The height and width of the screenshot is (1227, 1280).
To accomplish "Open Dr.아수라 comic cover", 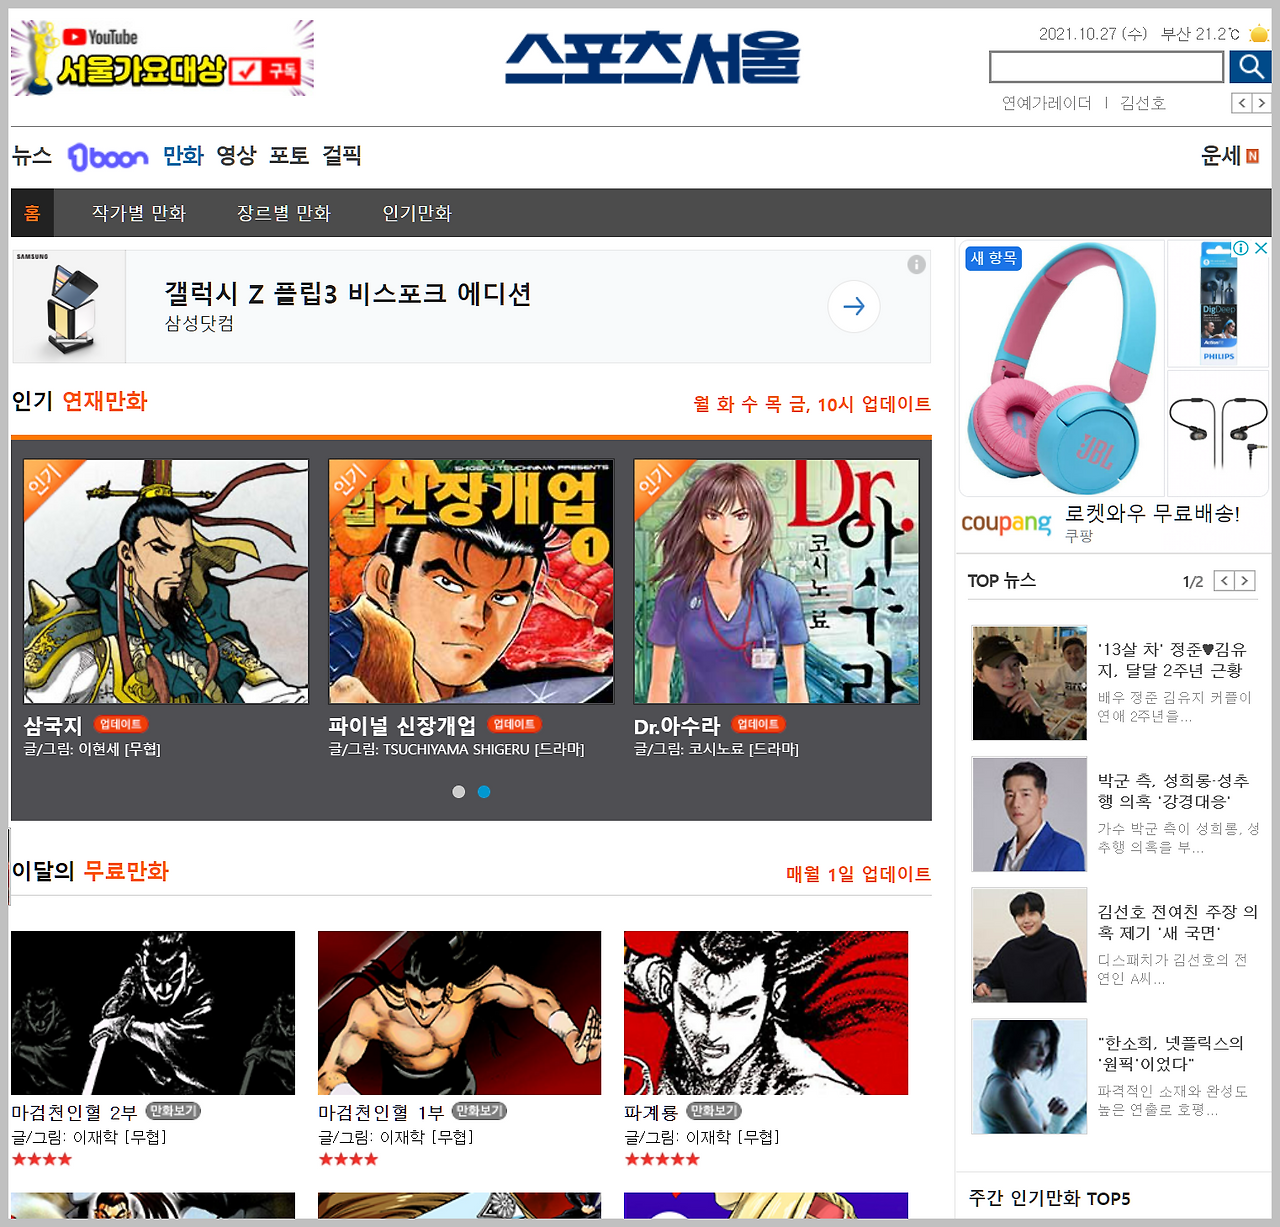I will (776, 582).
